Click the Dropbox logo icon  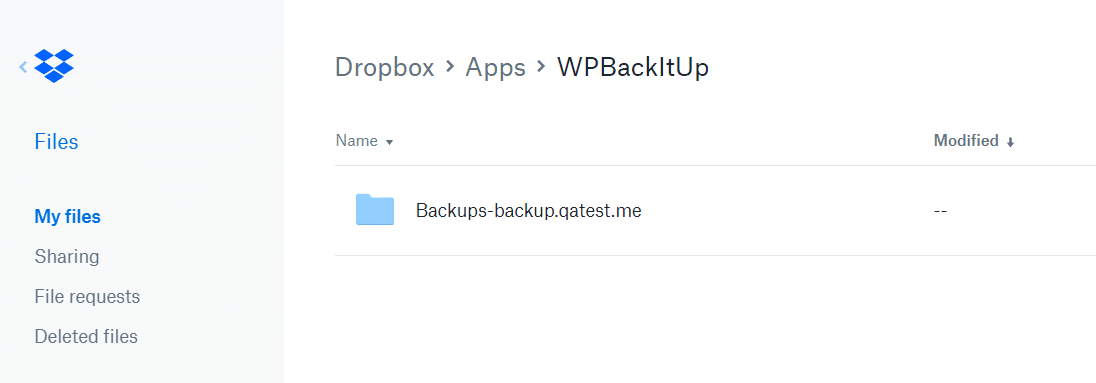(54, 66)
